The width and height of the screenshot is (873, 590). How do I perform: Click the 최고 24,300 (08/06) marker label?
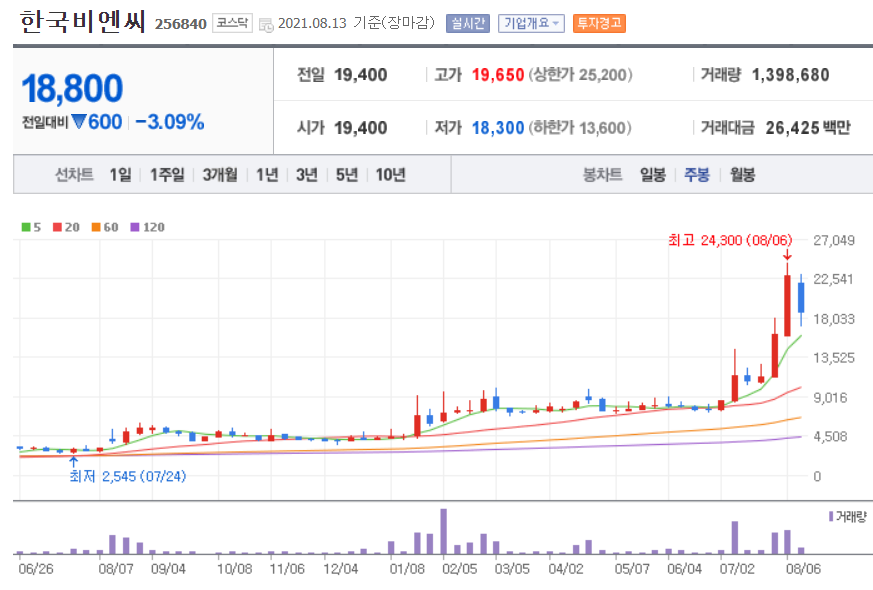coord(730,240)
